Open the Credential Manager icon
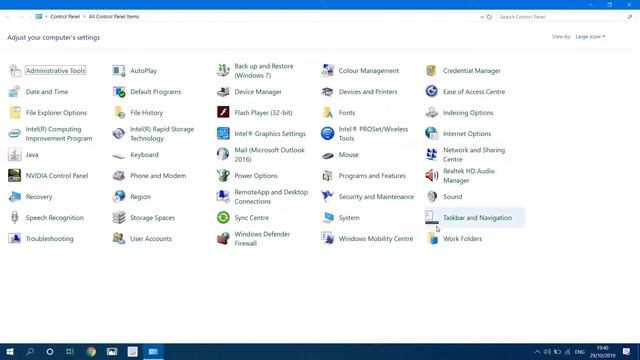The height and width of the screenshot is (360, 640). coord(432,71)
